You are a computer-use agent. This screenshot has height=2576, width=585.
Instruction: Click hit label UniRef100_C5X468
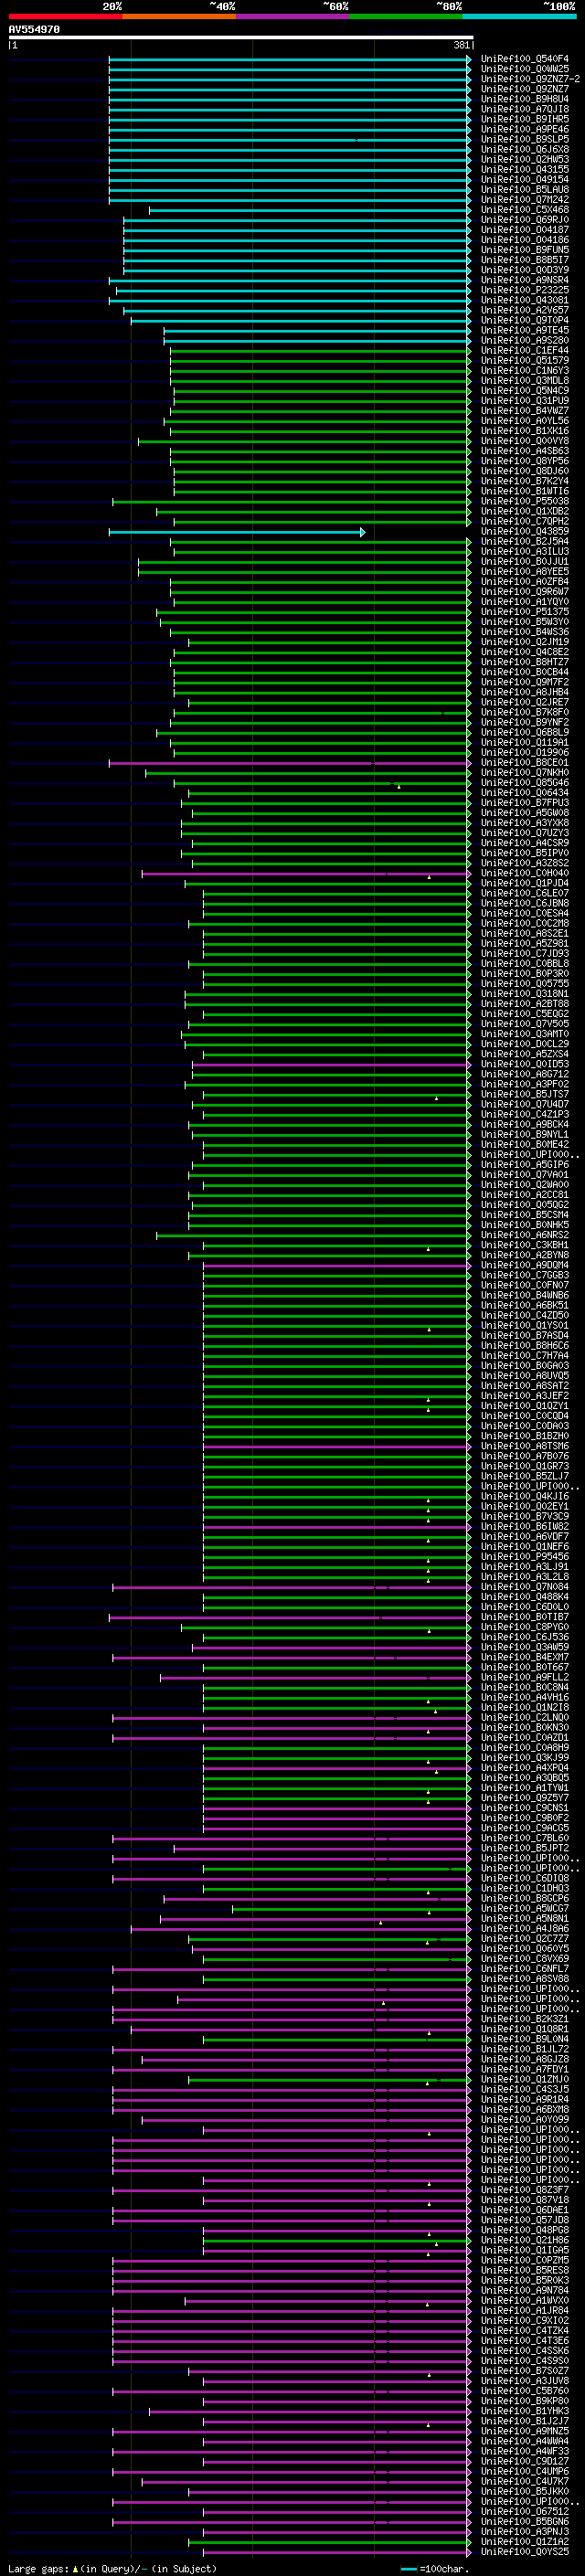(525, 210)
